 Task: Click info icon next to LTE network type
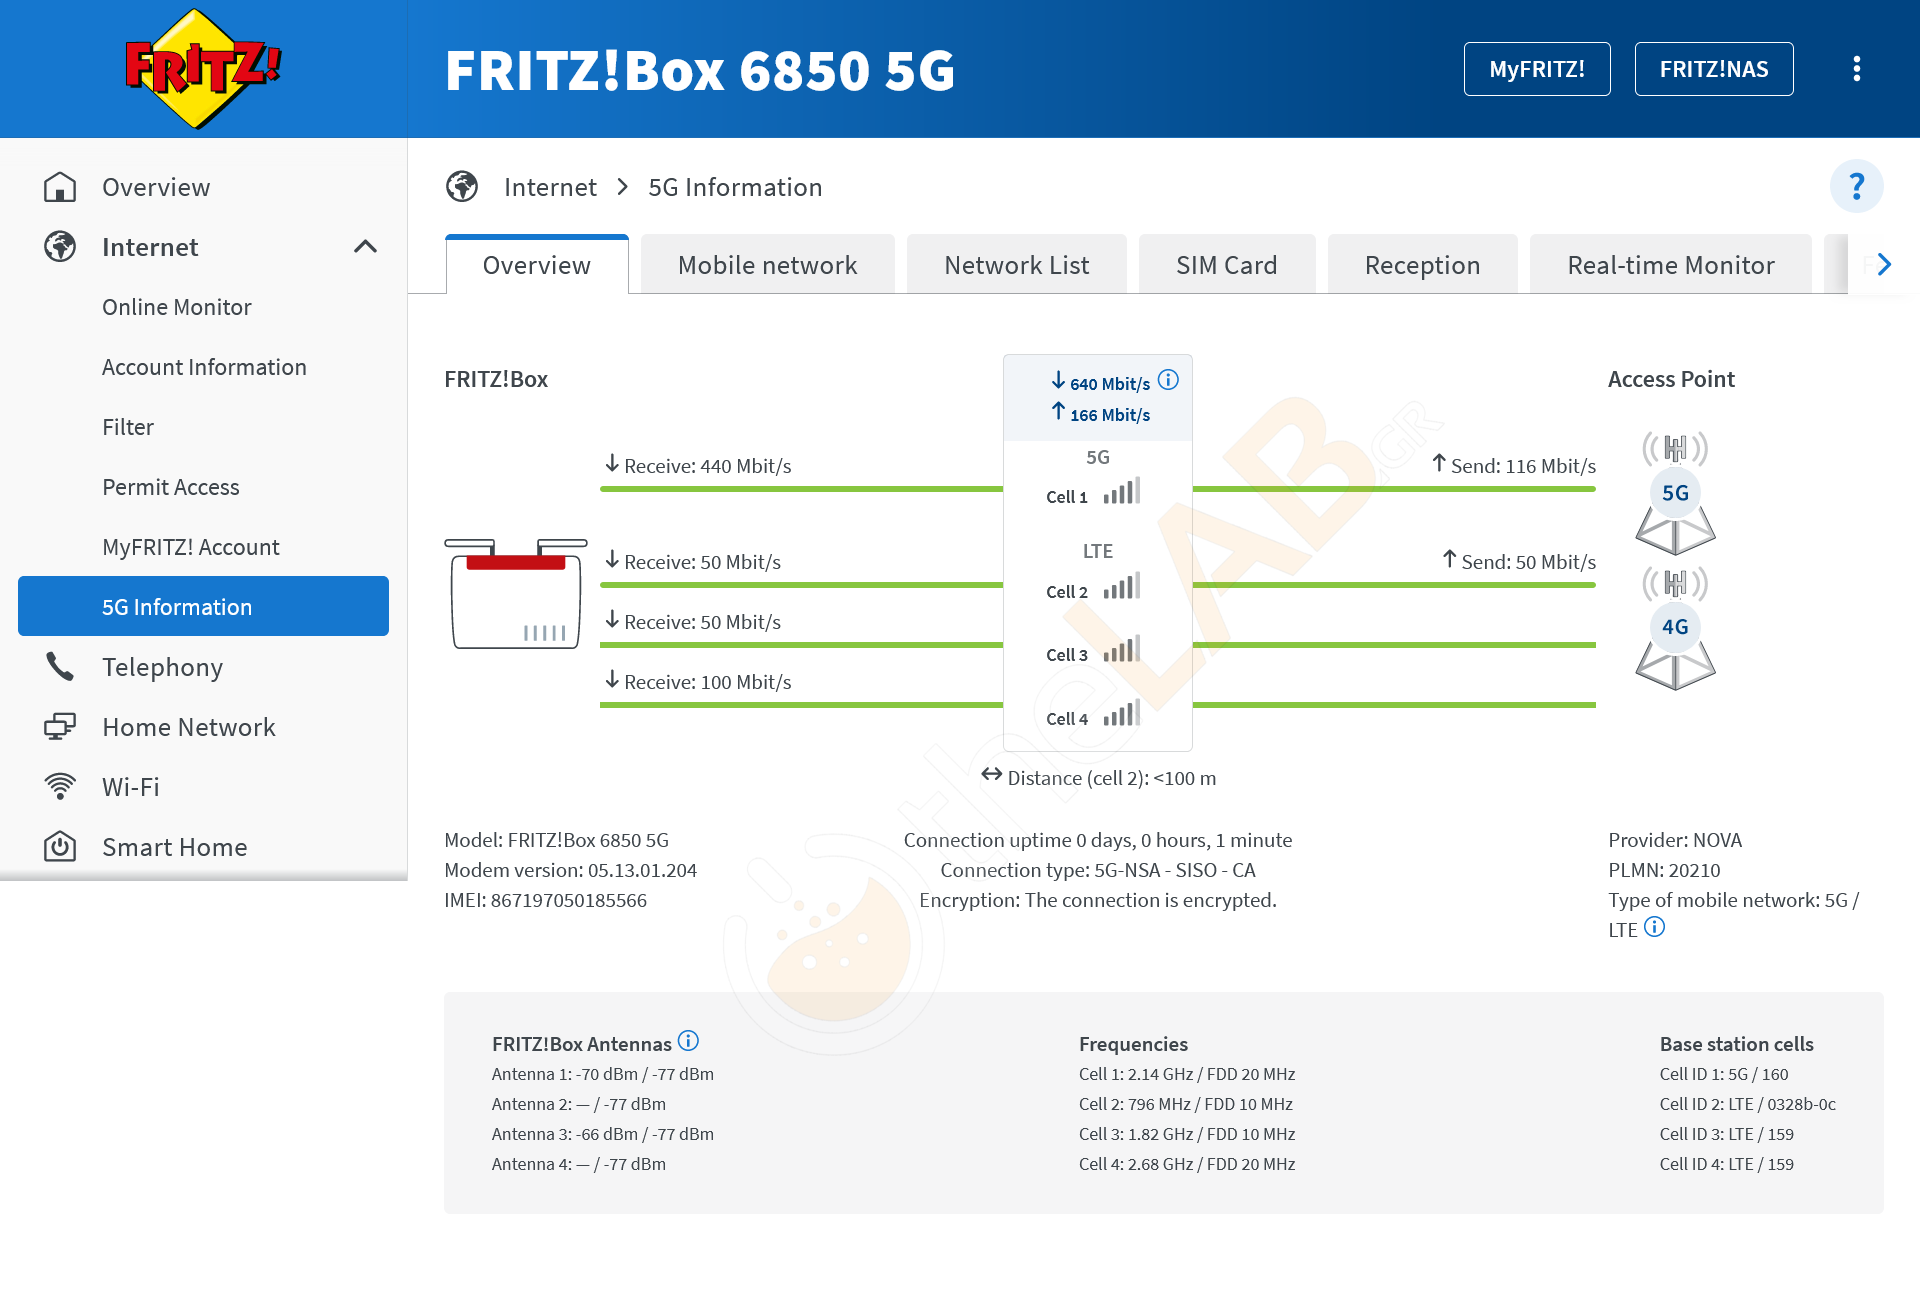[x=1655, y=927]
